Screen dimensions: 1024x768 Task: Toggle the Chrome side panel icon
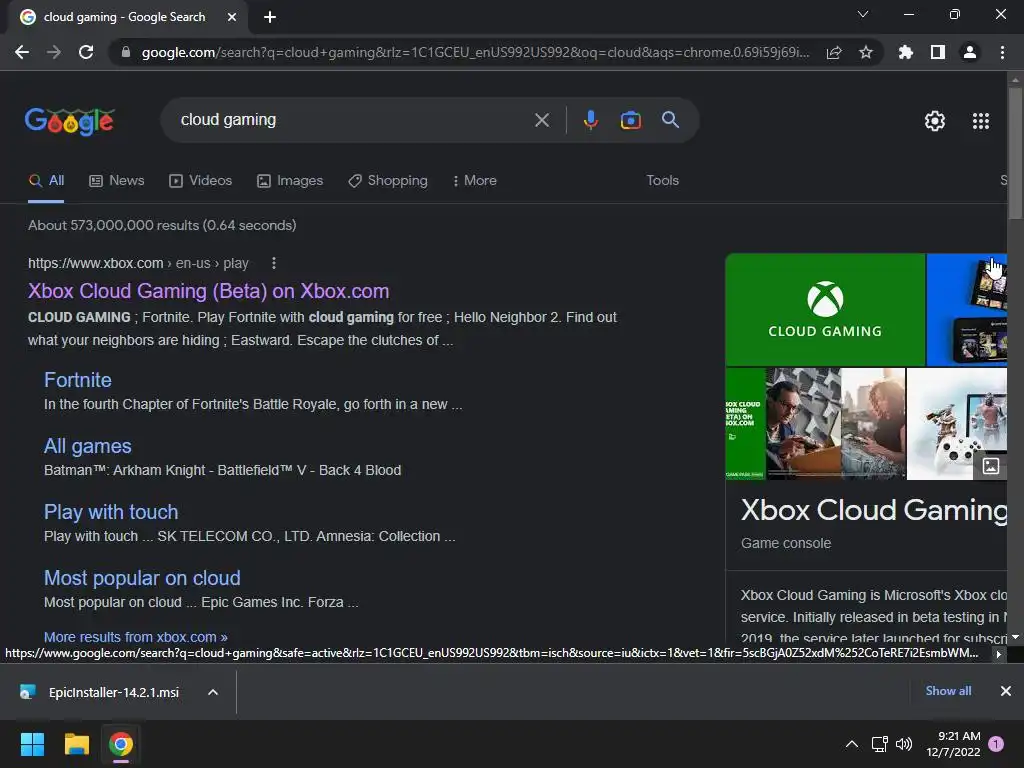938,52
